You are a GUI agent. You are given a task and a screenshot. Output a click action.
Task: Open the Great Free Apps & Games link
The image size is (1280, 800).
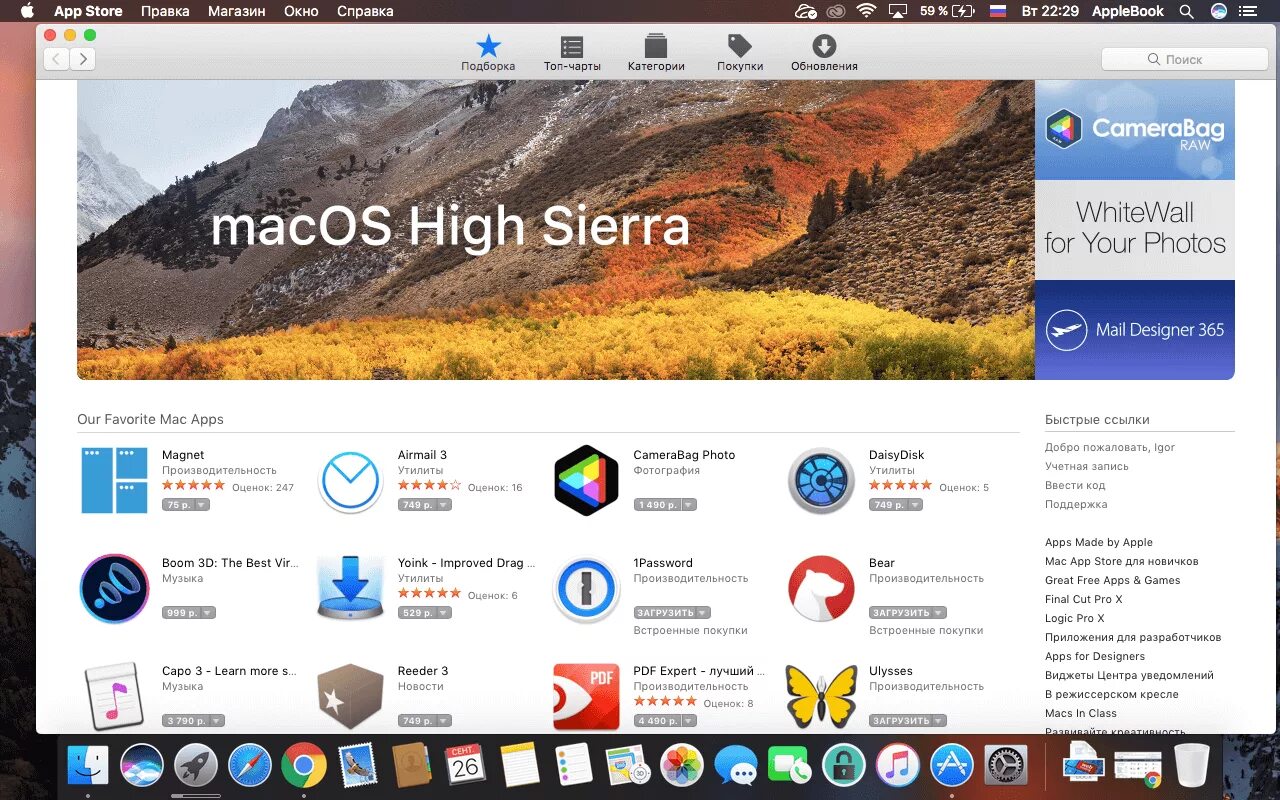pyautogui.click(x=1113, y=581)
